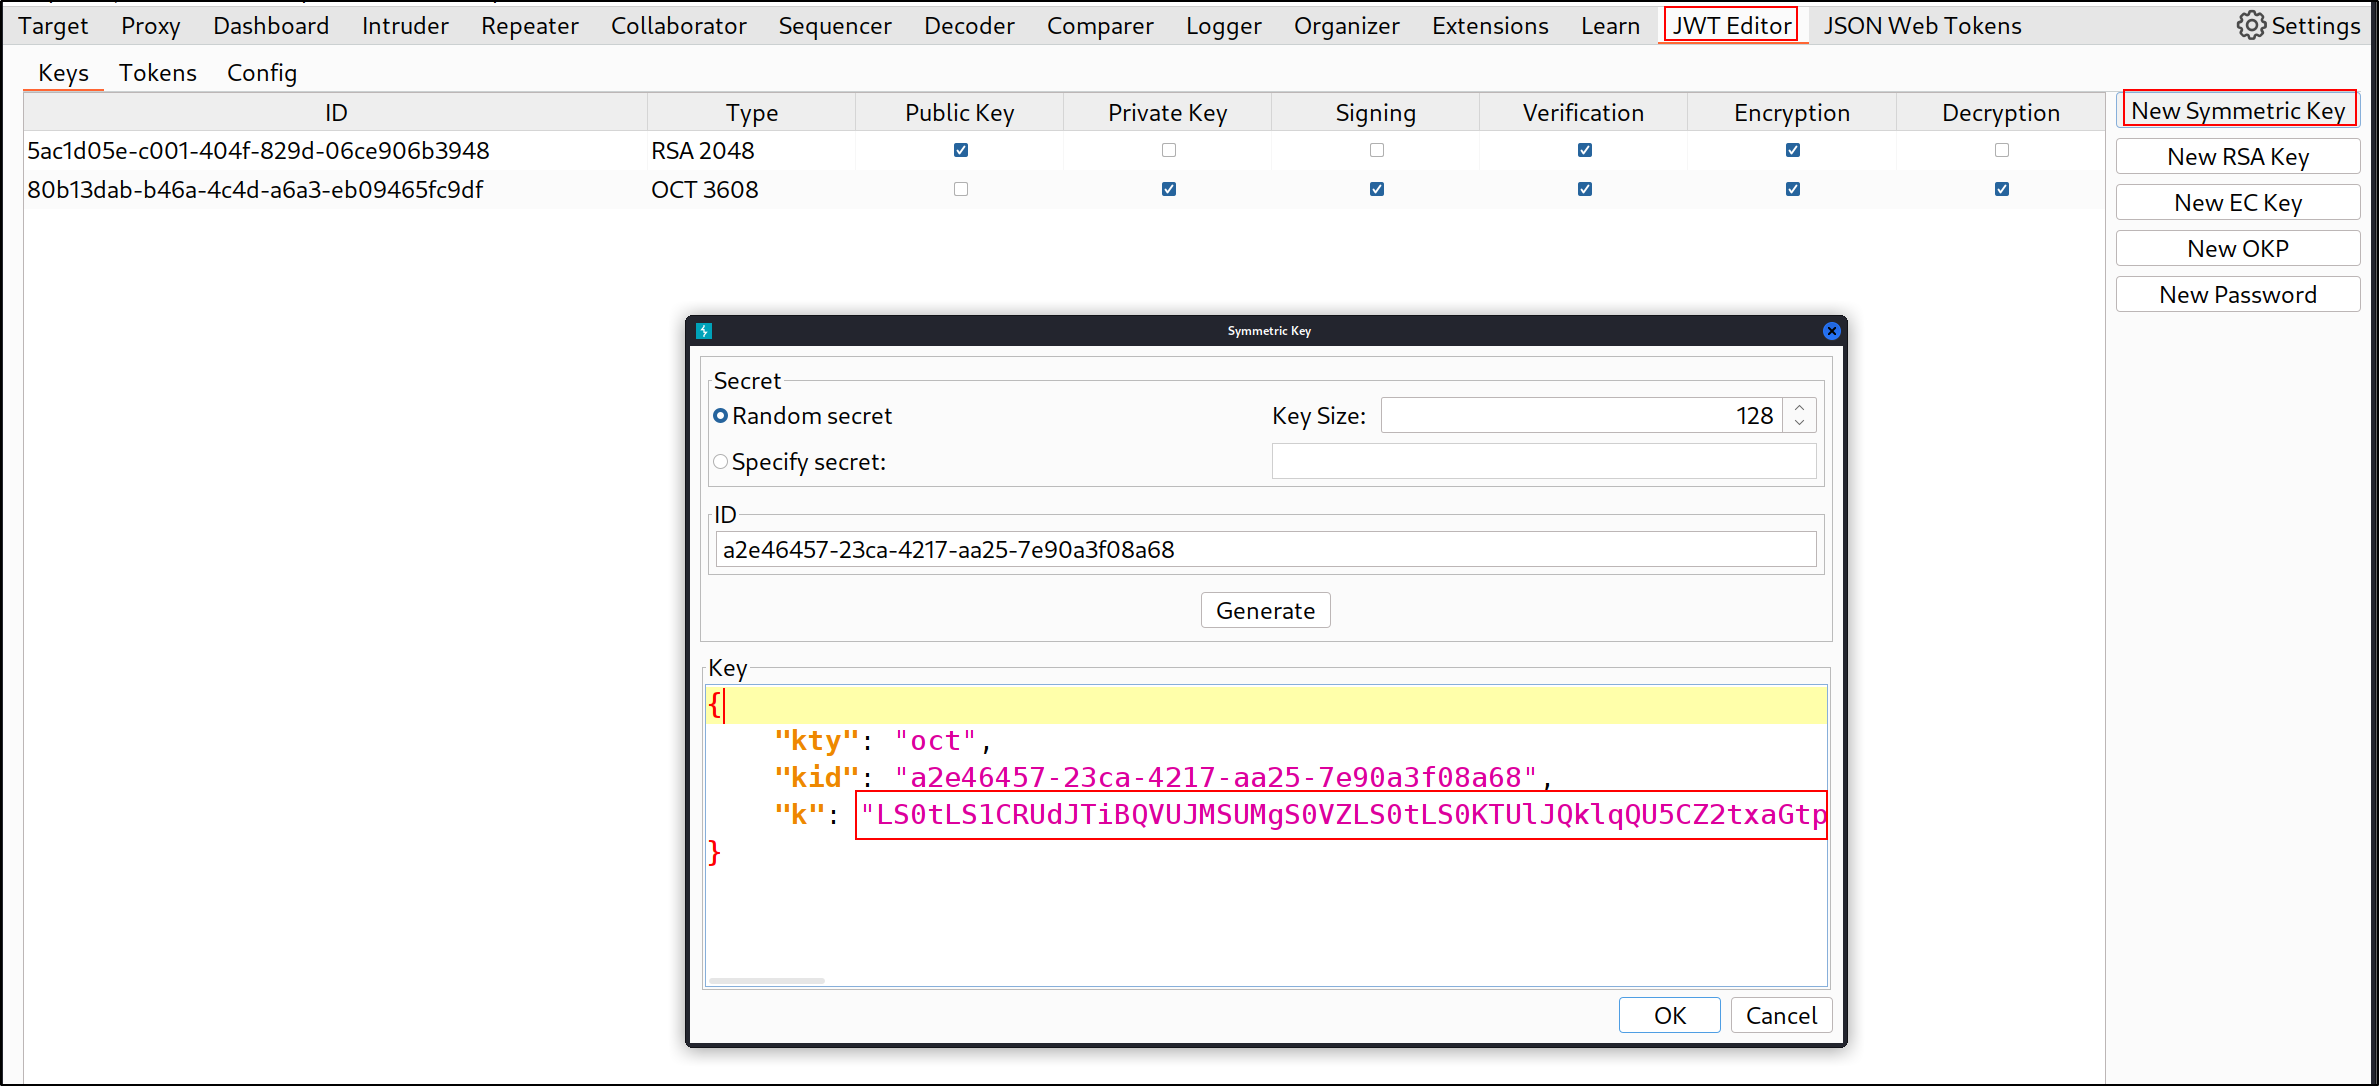Decrease Key Size using the down stepper arrow
The height and width of the screenshot is (1086, 2379).
point(1799,421)
